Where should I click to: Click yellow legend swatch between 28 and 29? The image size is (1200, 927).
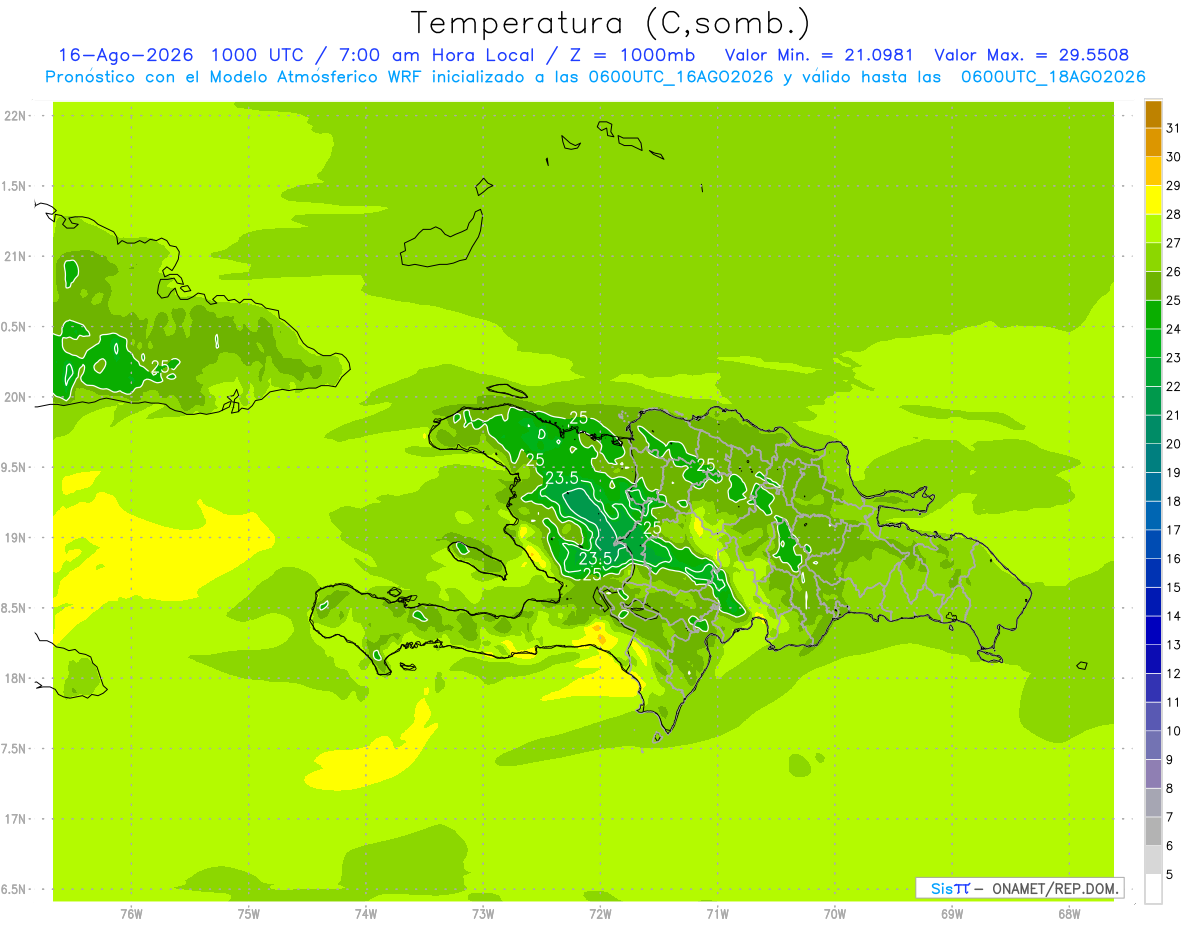1153,200
